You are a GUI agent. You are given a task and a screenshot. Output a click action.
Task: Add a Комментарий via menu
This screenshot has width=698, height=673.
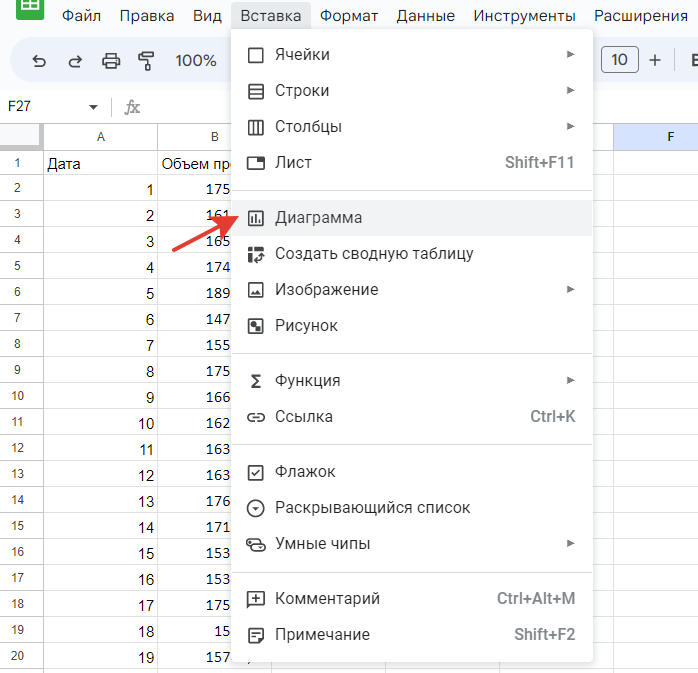327,598
